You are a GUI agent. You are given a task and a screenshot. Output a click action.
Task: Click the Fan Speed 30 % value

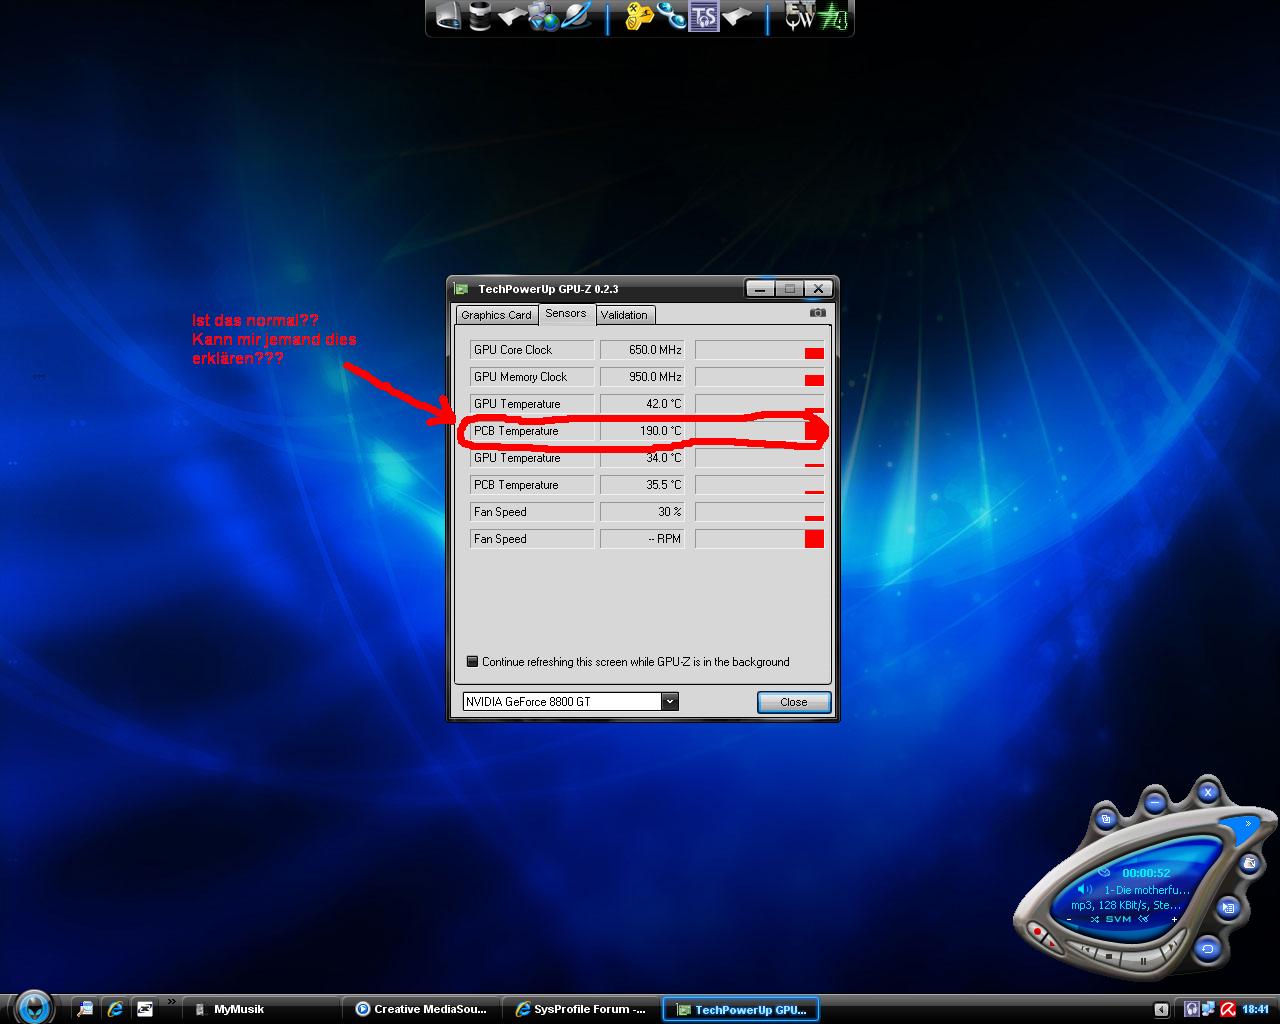(669, 512)
